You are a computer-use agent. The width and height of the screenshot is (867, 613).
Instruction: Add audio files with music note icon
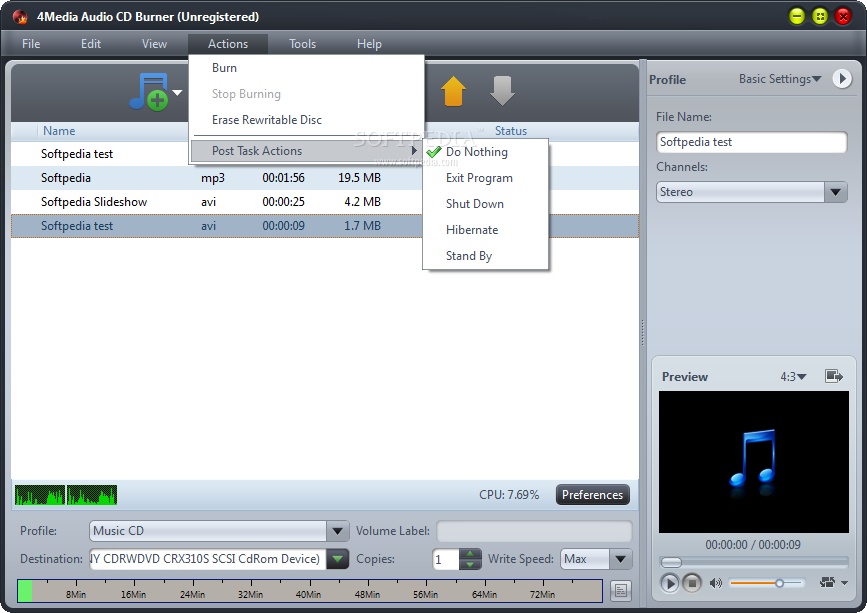(148, 92)
